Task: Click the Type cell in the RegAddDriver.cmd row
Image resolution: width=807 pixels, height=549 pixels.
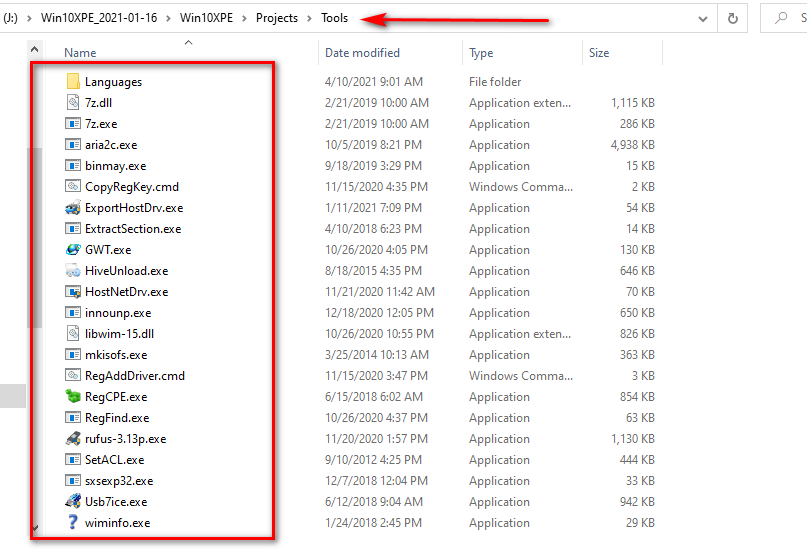Action: (x=520, y=376)
